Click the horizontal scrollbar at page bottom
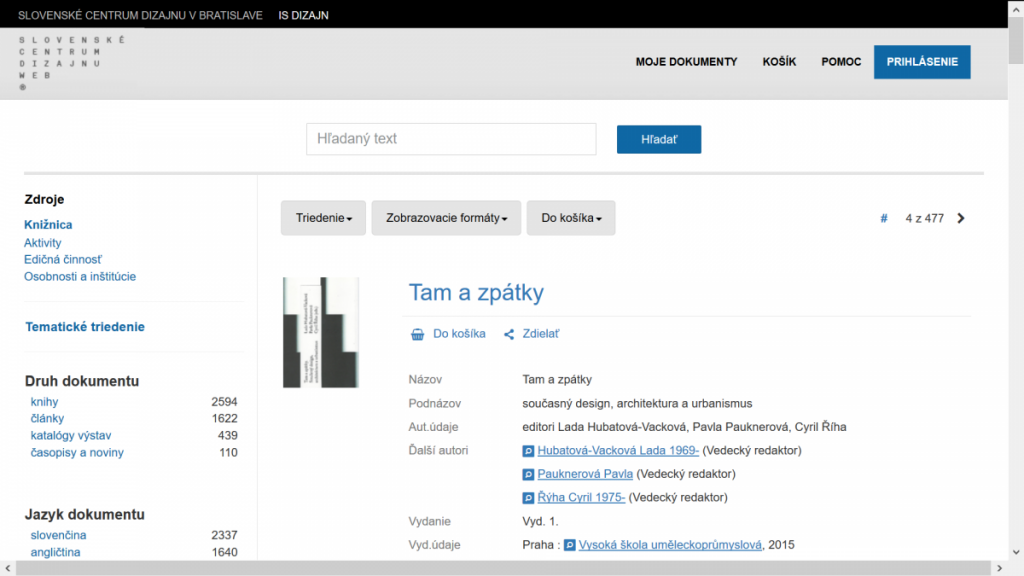This screenshot has height=576, width=1024. [x=500, y=568]
